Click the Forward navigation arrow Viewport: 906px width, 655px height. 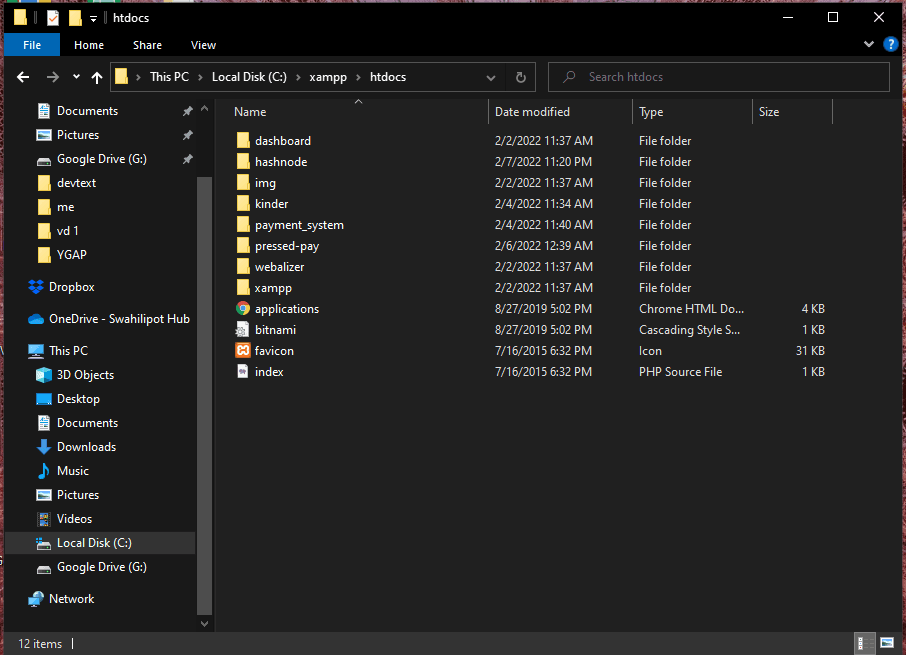pyautogui.click(x=53, y=77)
